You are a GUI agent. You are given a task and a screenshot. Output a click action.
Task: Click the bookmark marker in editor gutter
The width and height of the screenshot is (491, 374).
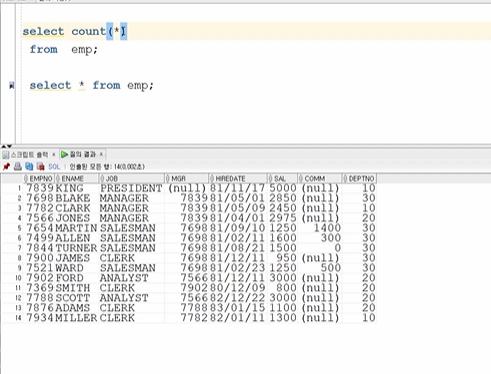12,86
